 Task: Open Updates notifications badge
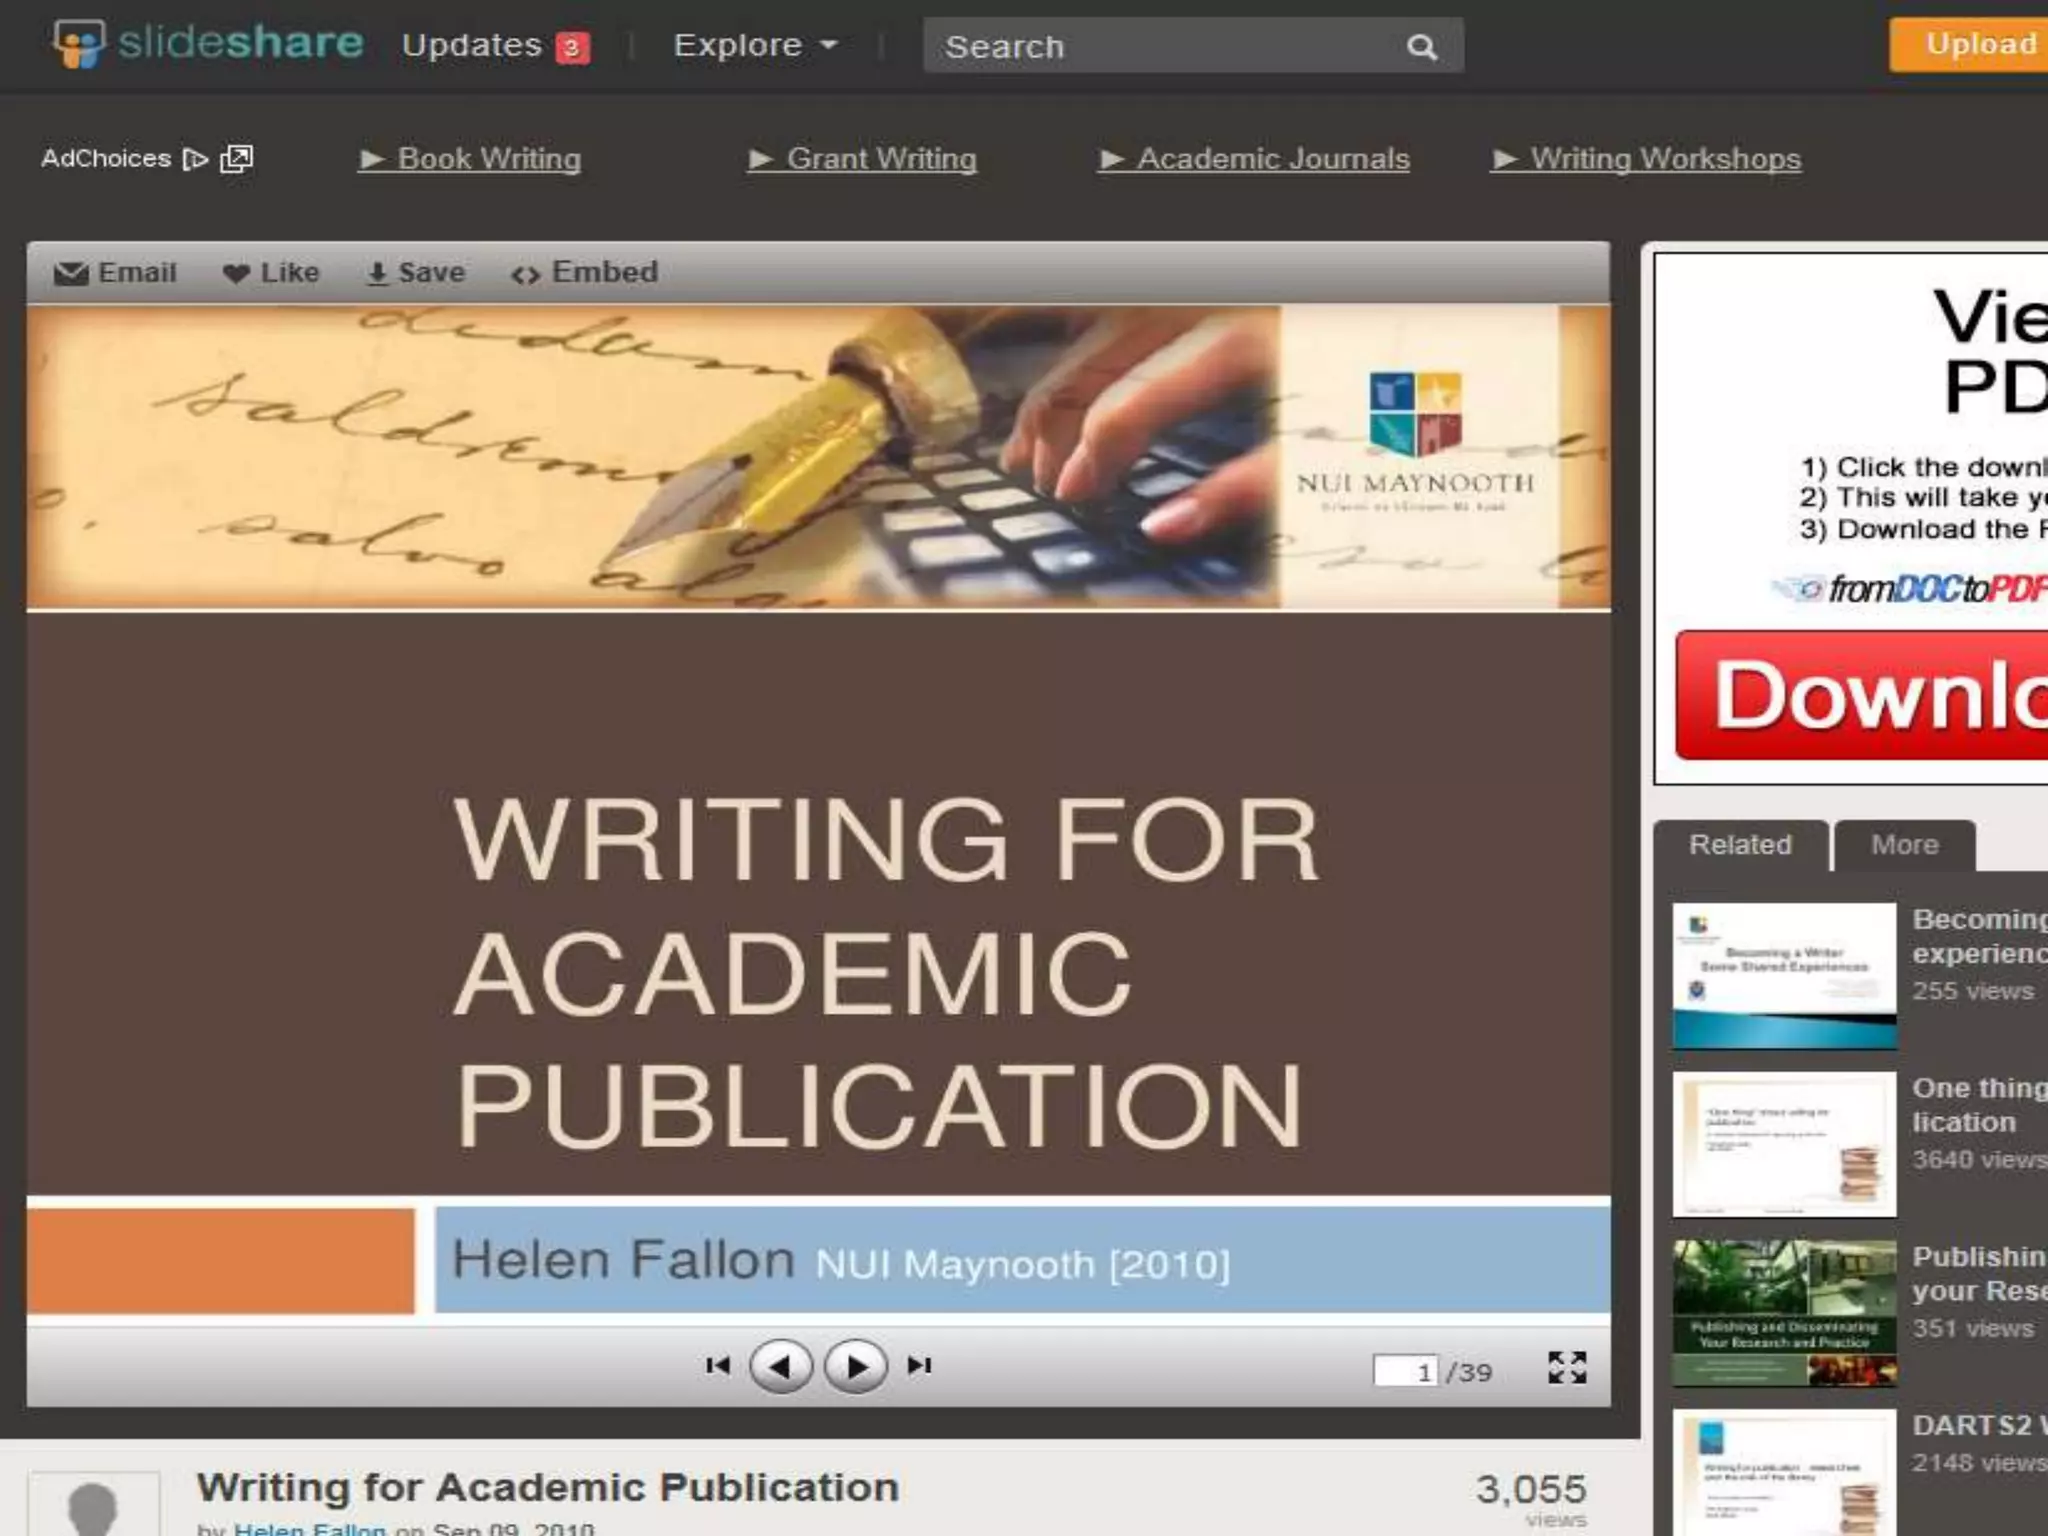pyautogui.click(x=573, y=47)
